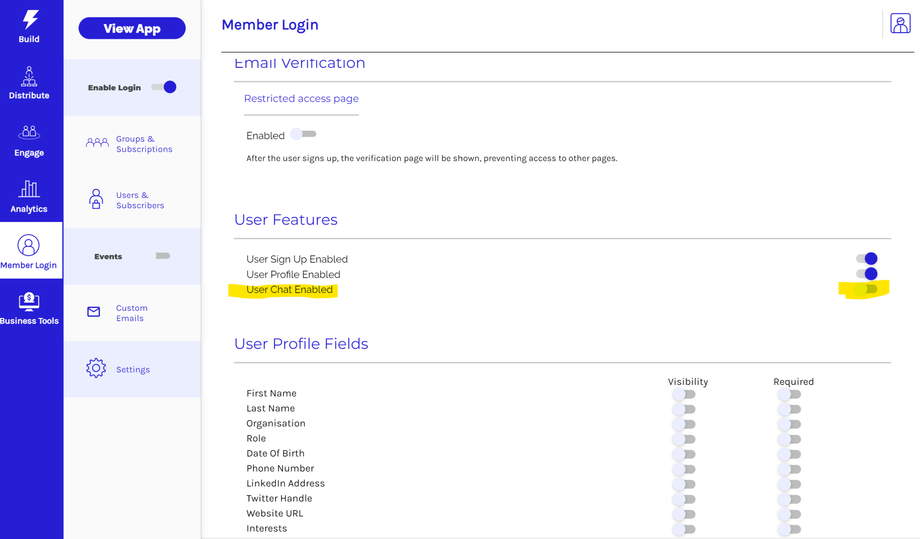Viewport: 920px width, 539px height.
Task: Disable the User Sign Up Enabled toggle
Action: tap(866, 258)
